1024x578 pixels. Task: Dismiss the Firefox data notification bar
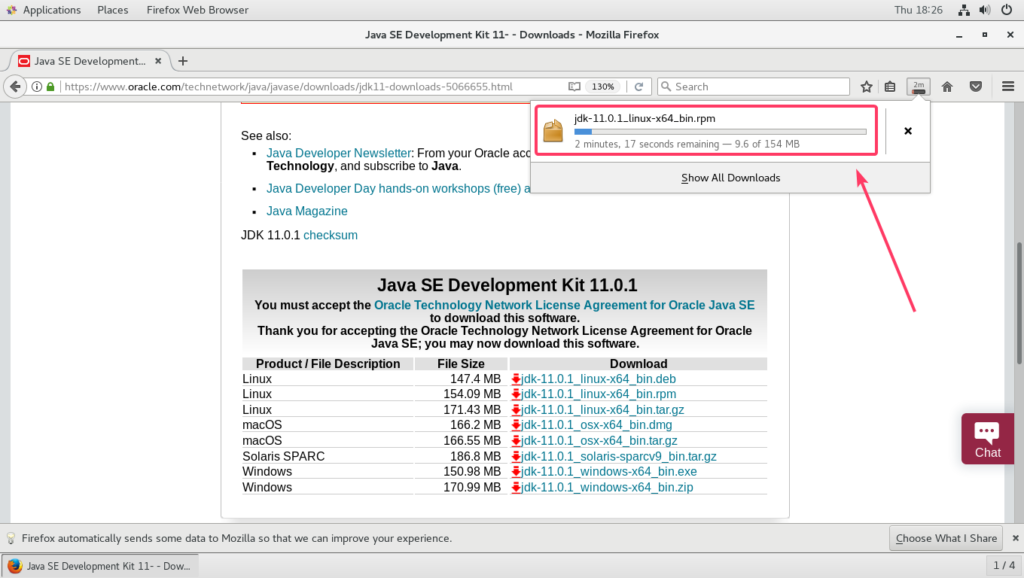[1015, 538]
